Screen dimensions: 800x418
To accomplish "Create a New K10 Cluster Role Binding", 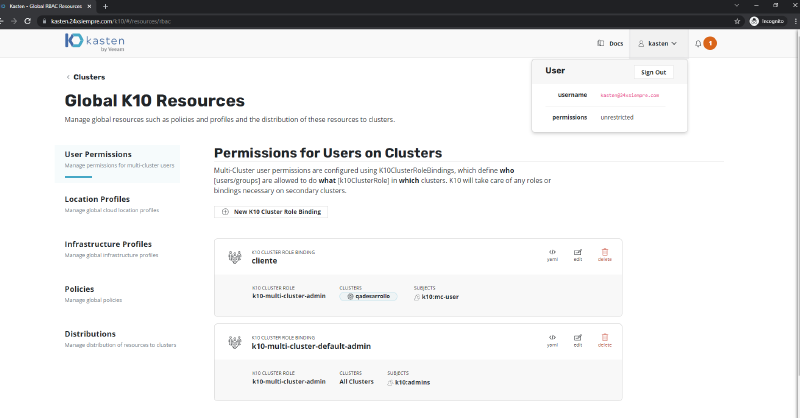I will tap(271, 212).
